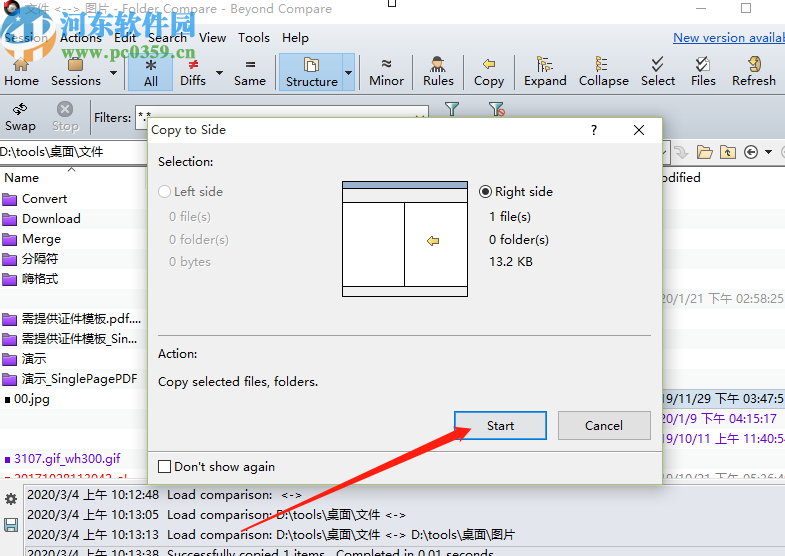Close the Copy to Side dialog
Viewport: 785px width, 556px height.
coord(639,130)
